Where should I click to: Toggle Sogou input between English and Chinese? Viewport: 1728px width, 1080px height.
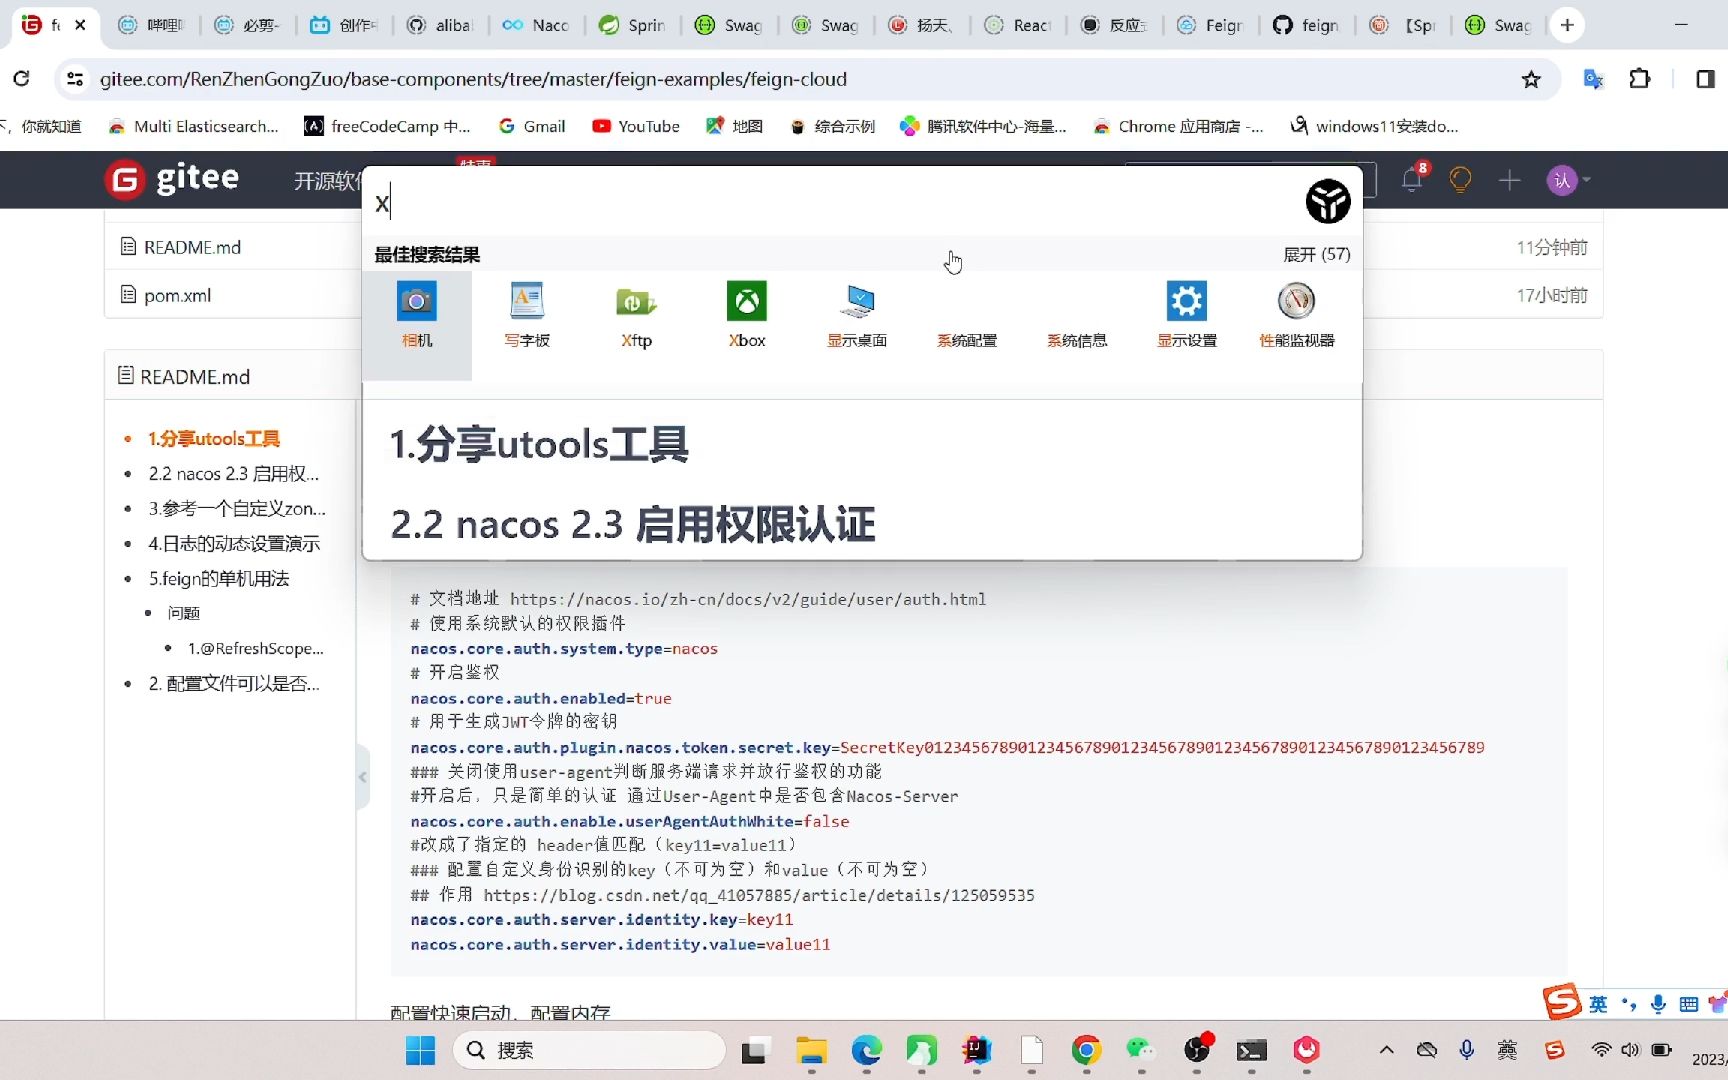click(x=1597, y=1003)
